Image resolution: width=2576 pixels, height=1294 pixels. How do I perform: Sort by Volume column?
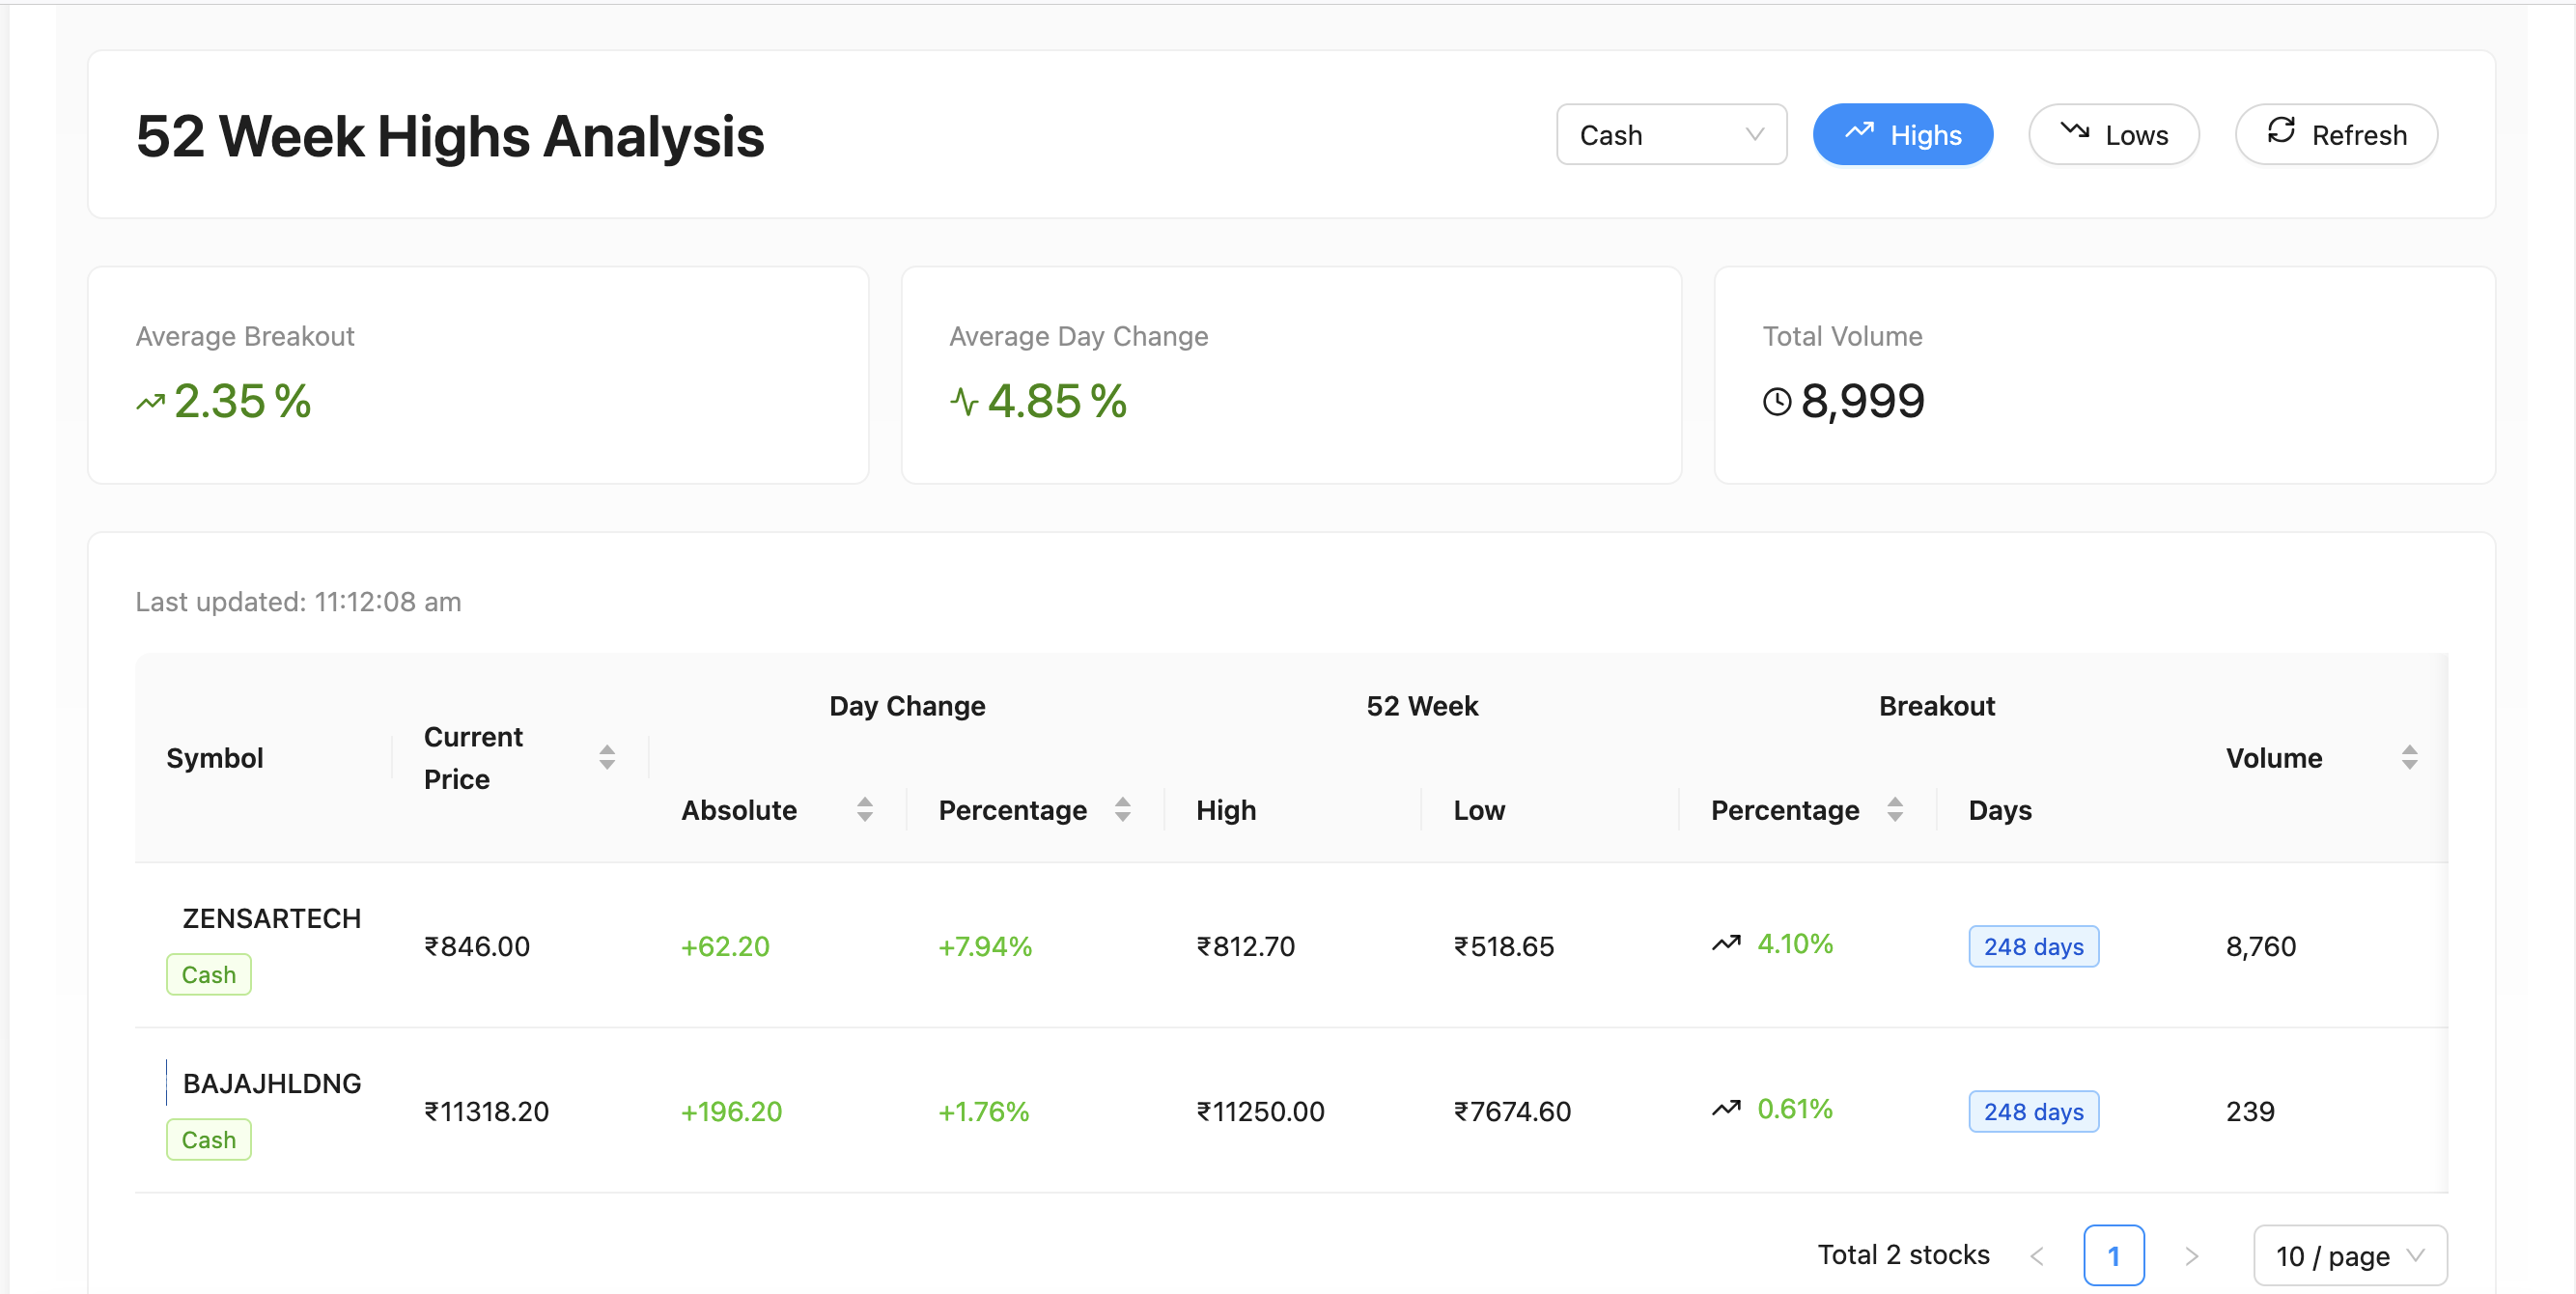[x=2410, y=757]
